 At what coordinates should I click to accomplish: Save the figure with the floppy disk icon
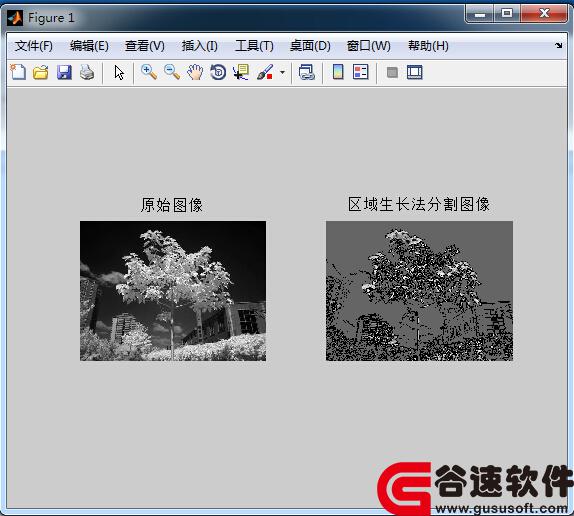click(64, 72)
